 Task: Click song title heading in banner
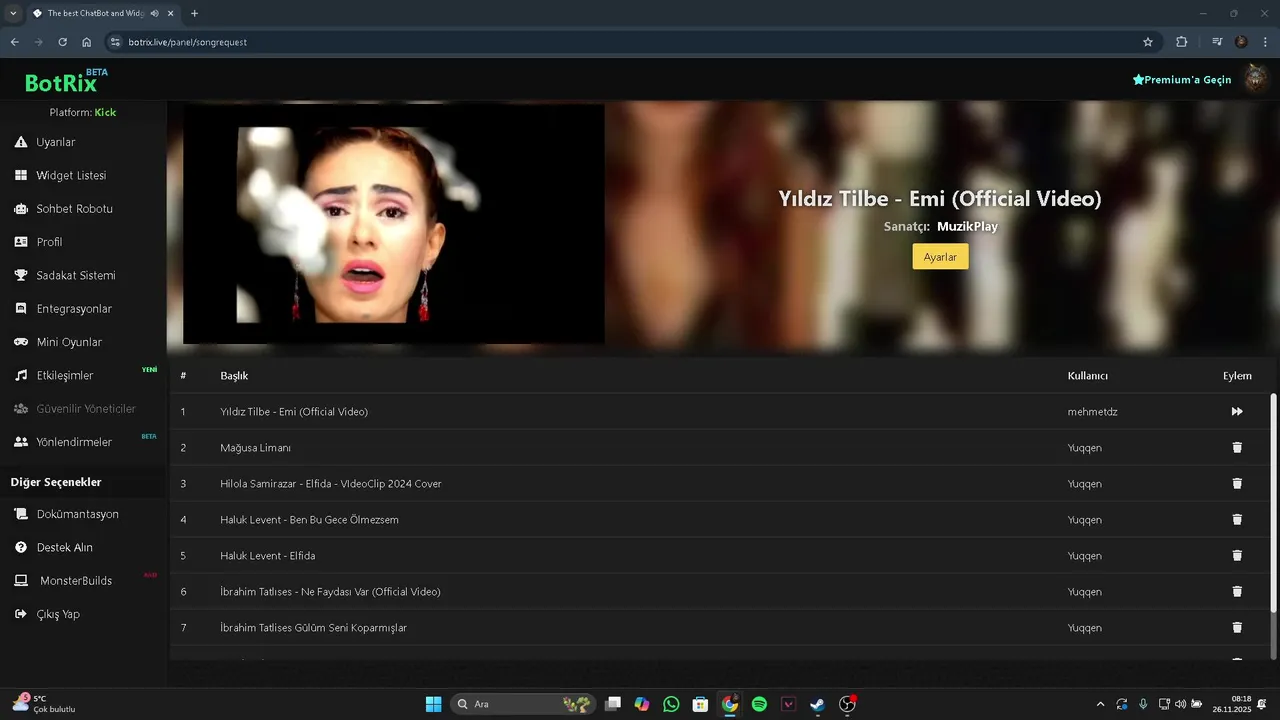coord(940,198)
